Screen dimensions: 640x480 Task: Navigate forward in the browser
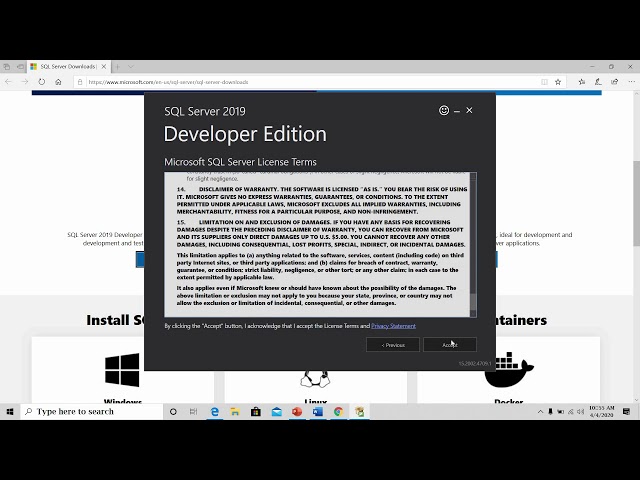25,82
